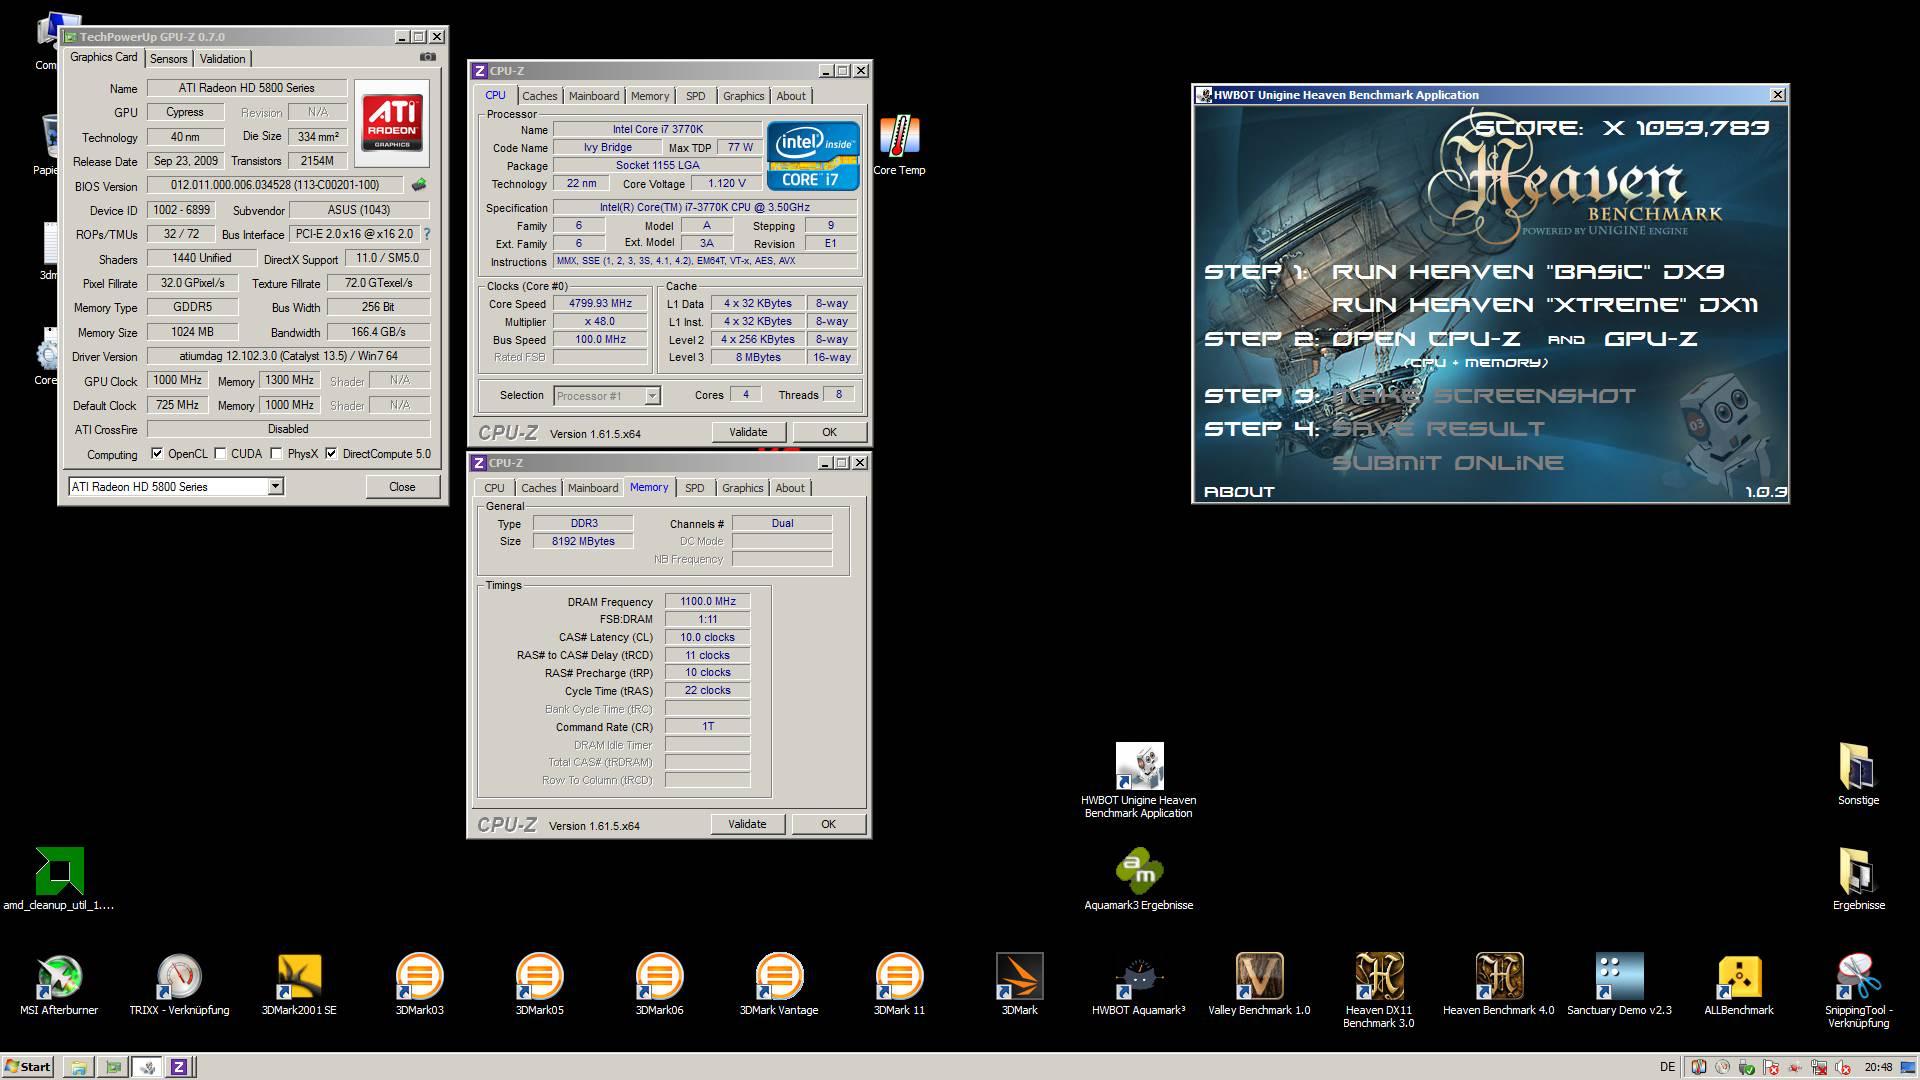Toggle DirectCompute 5.0 checkbox

tap(331, 454)
